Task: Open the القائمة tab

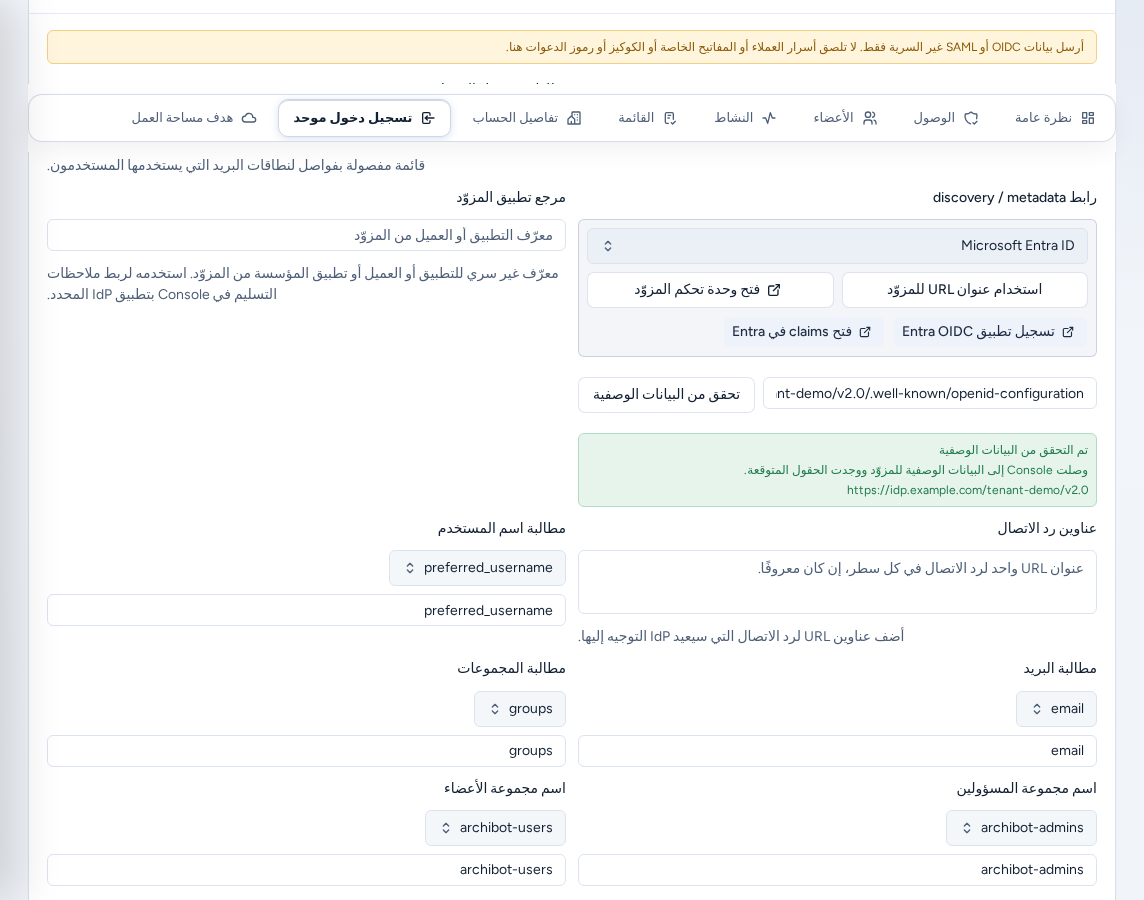Action: click(647, 118)
